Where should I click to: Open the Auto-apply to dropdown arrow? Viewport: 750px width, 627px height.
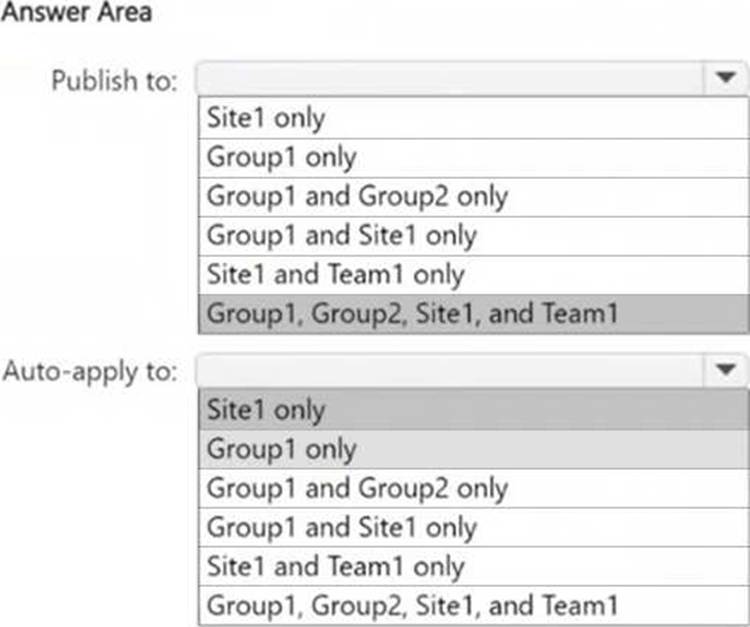point(724,371)
